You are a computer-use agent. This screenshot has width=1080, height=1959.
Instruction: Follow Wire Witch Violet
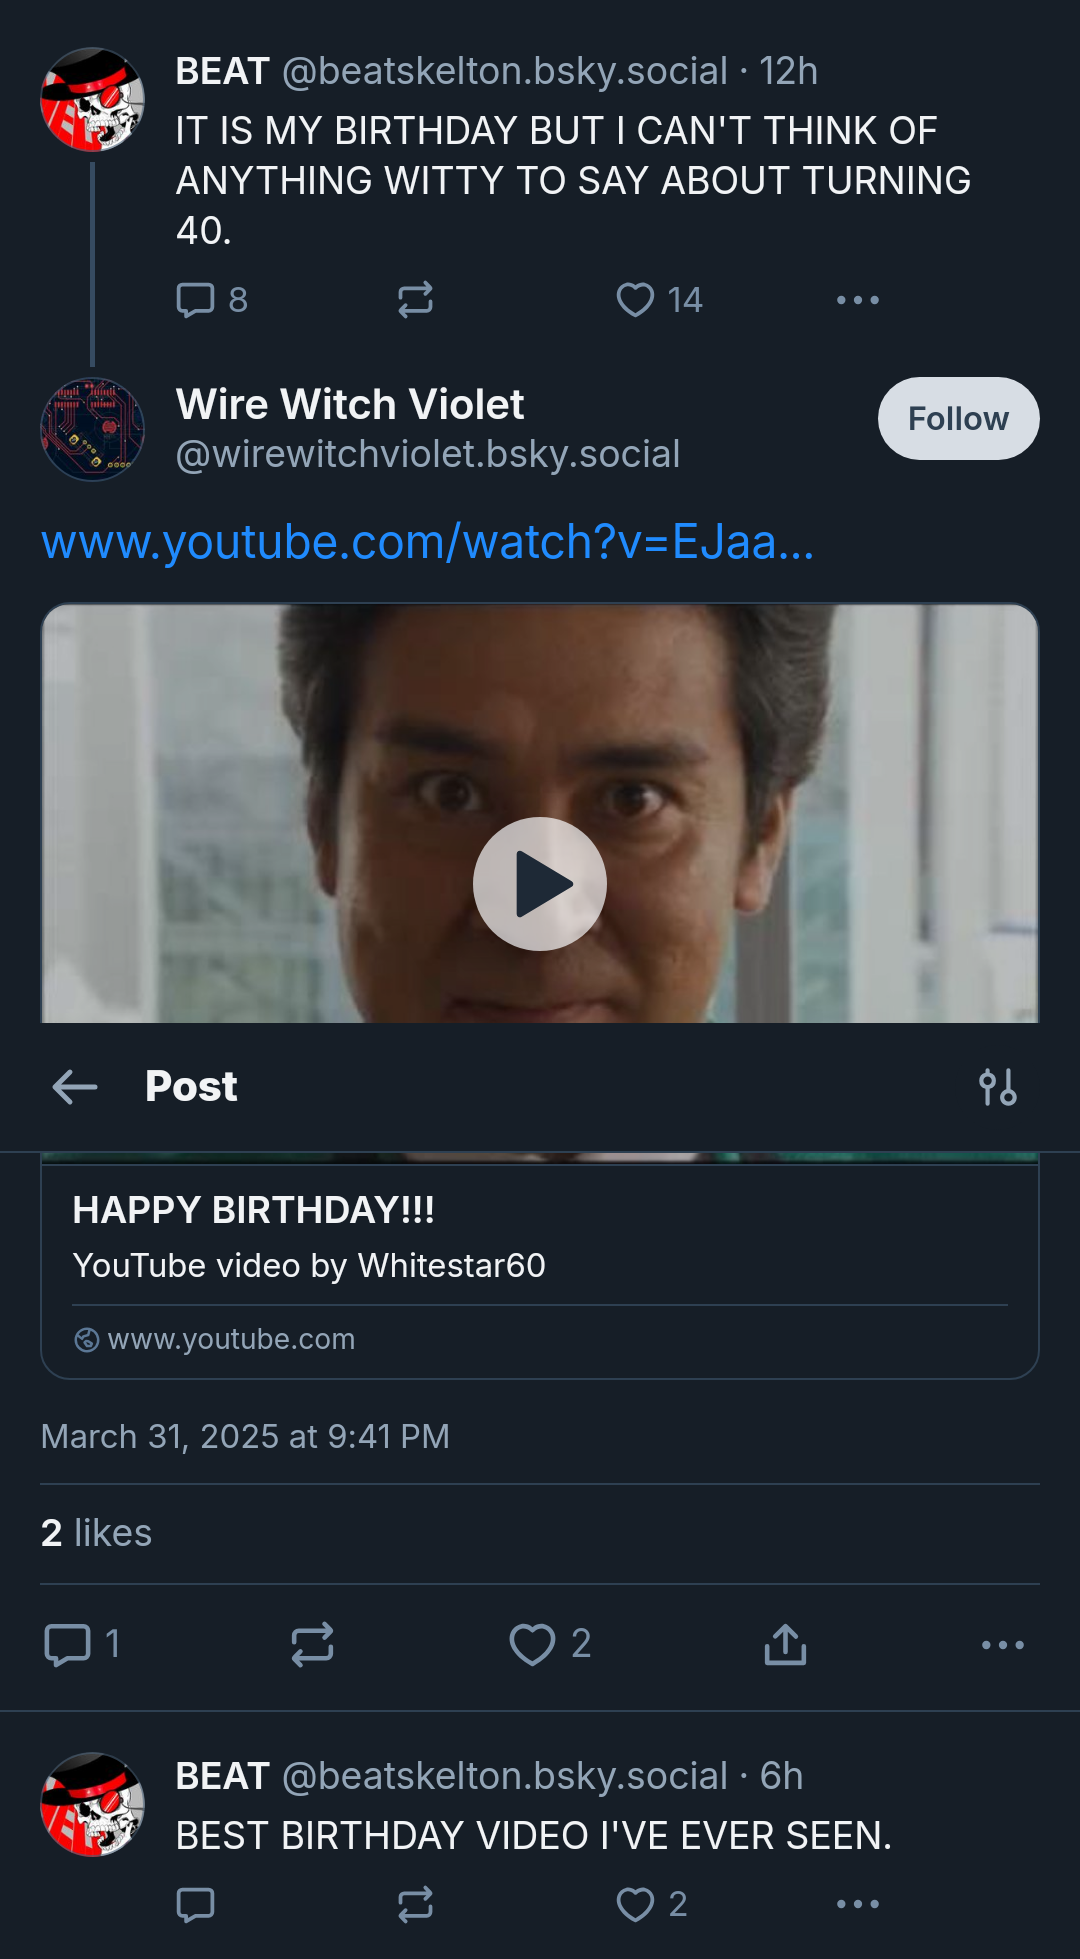958,418
